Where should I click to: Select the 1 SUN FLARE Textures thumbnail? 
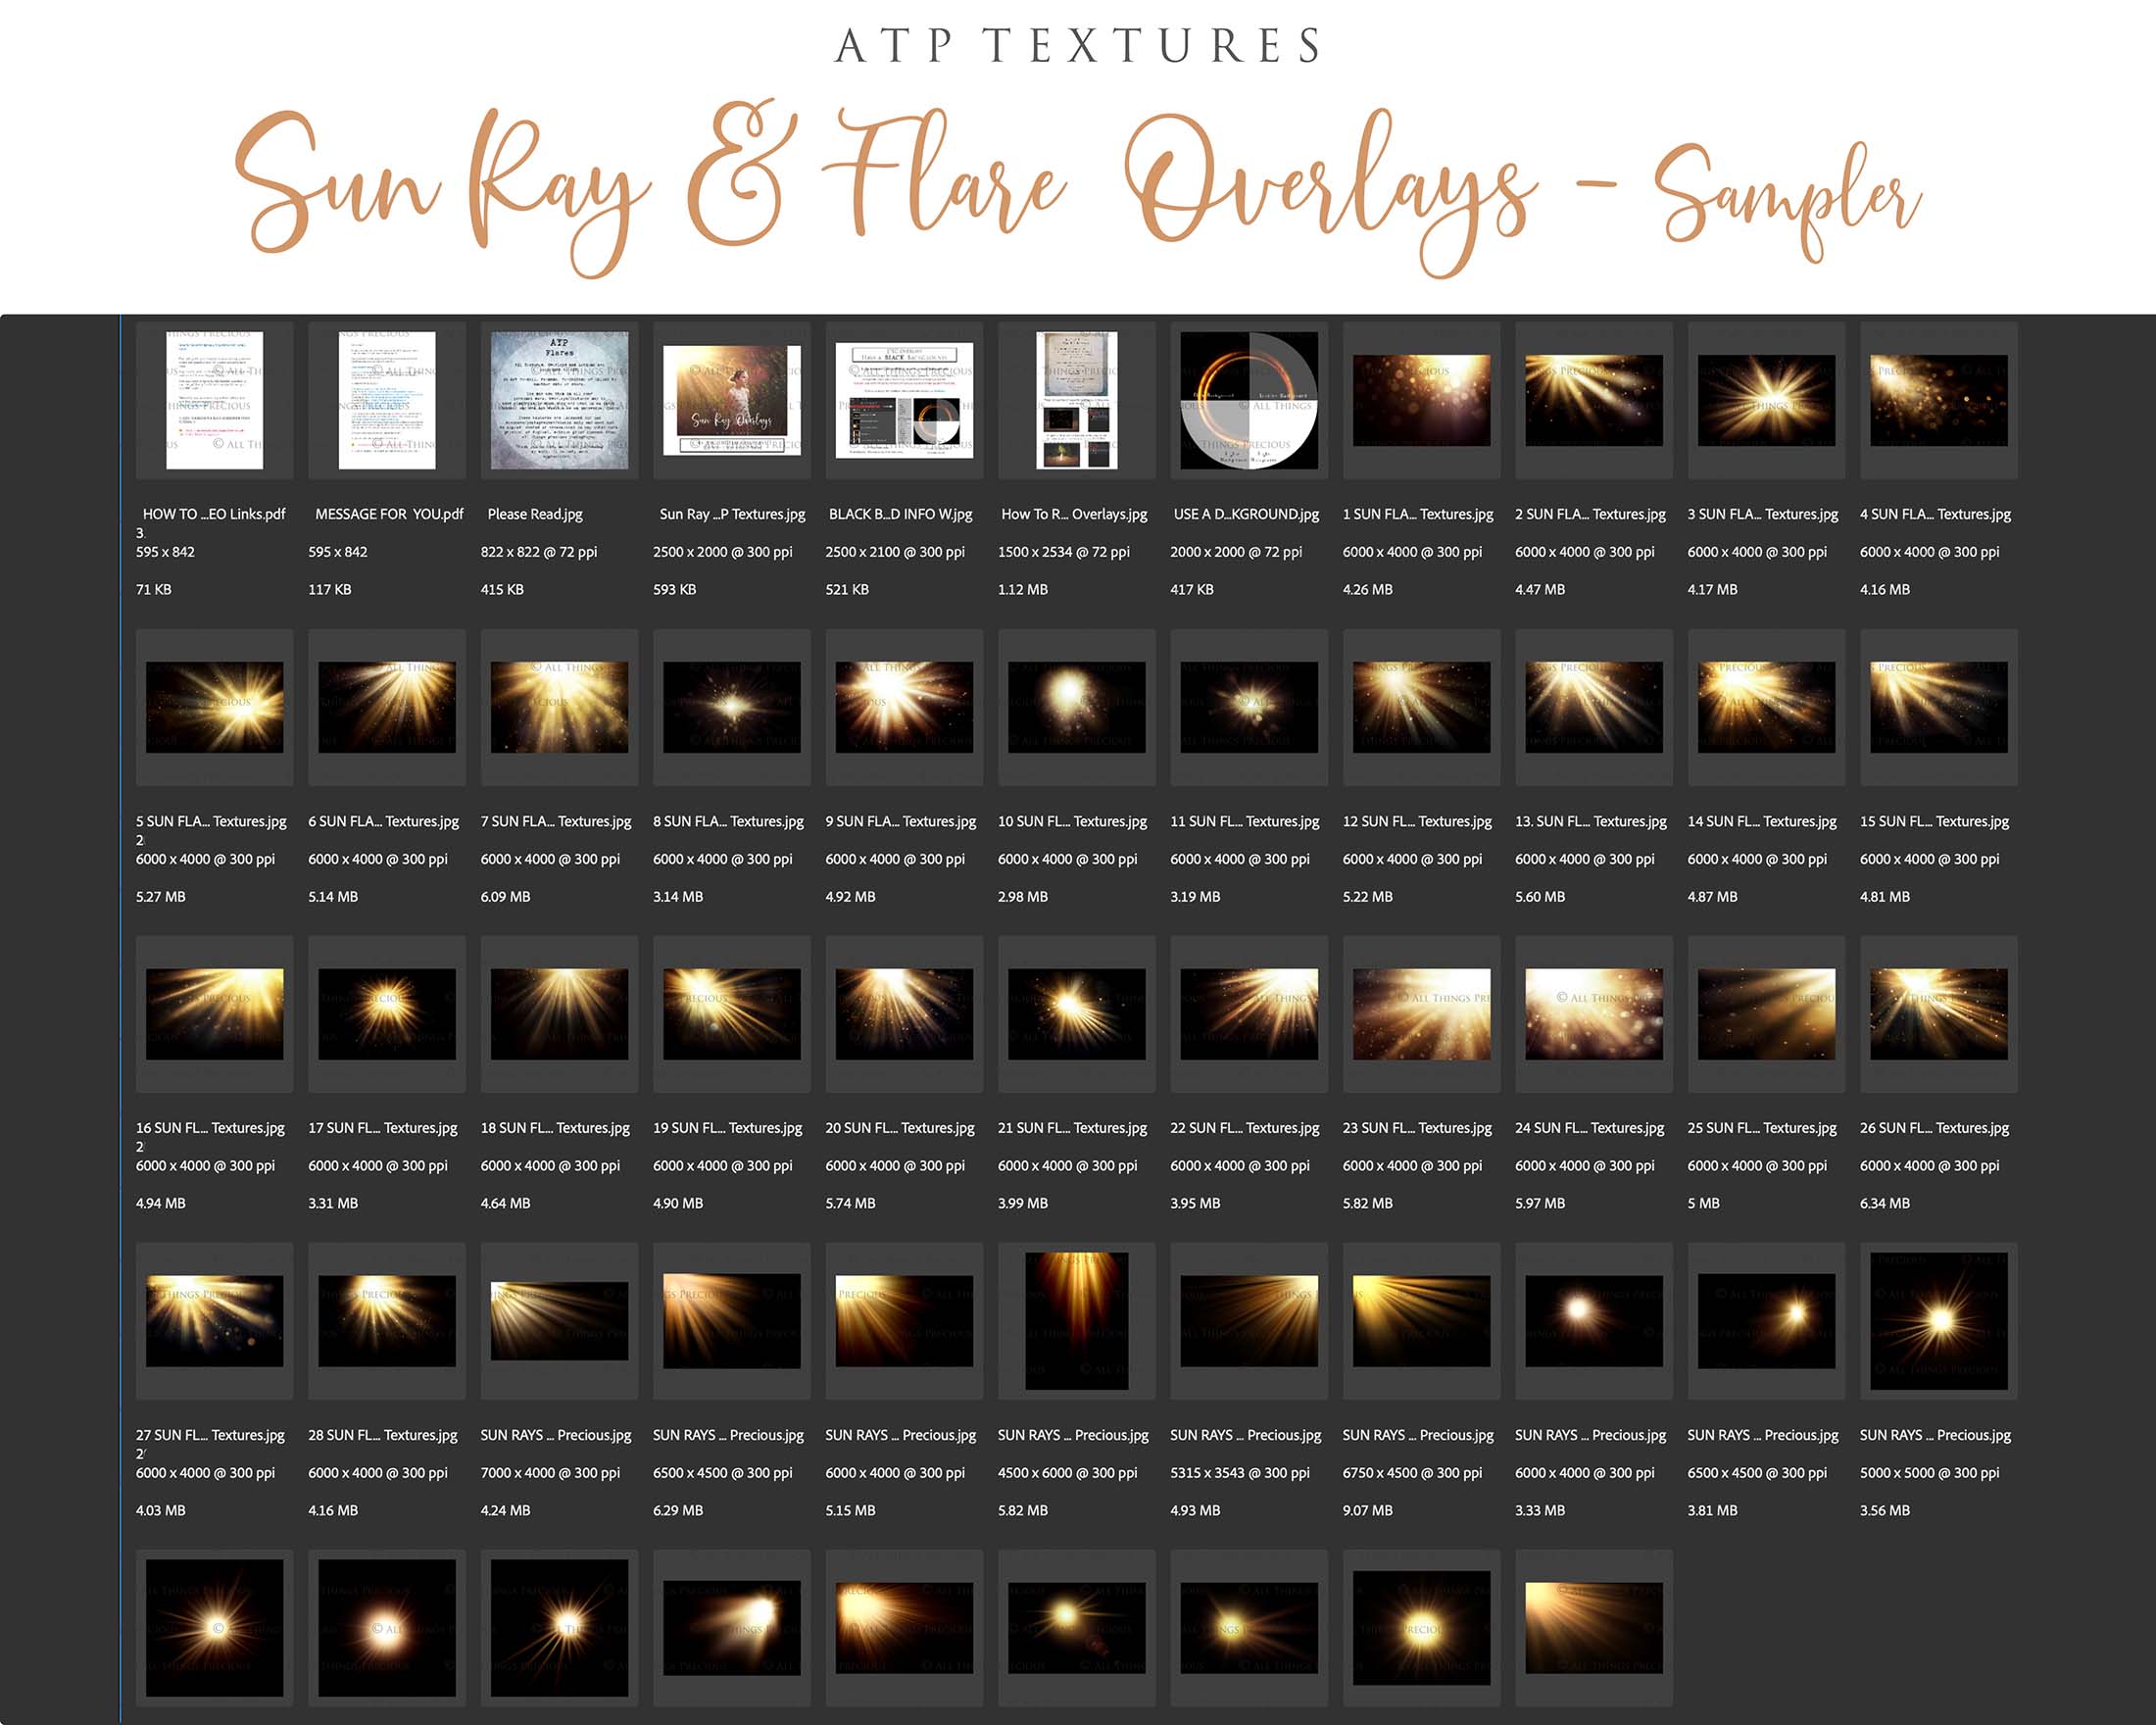coord(1421,400)
